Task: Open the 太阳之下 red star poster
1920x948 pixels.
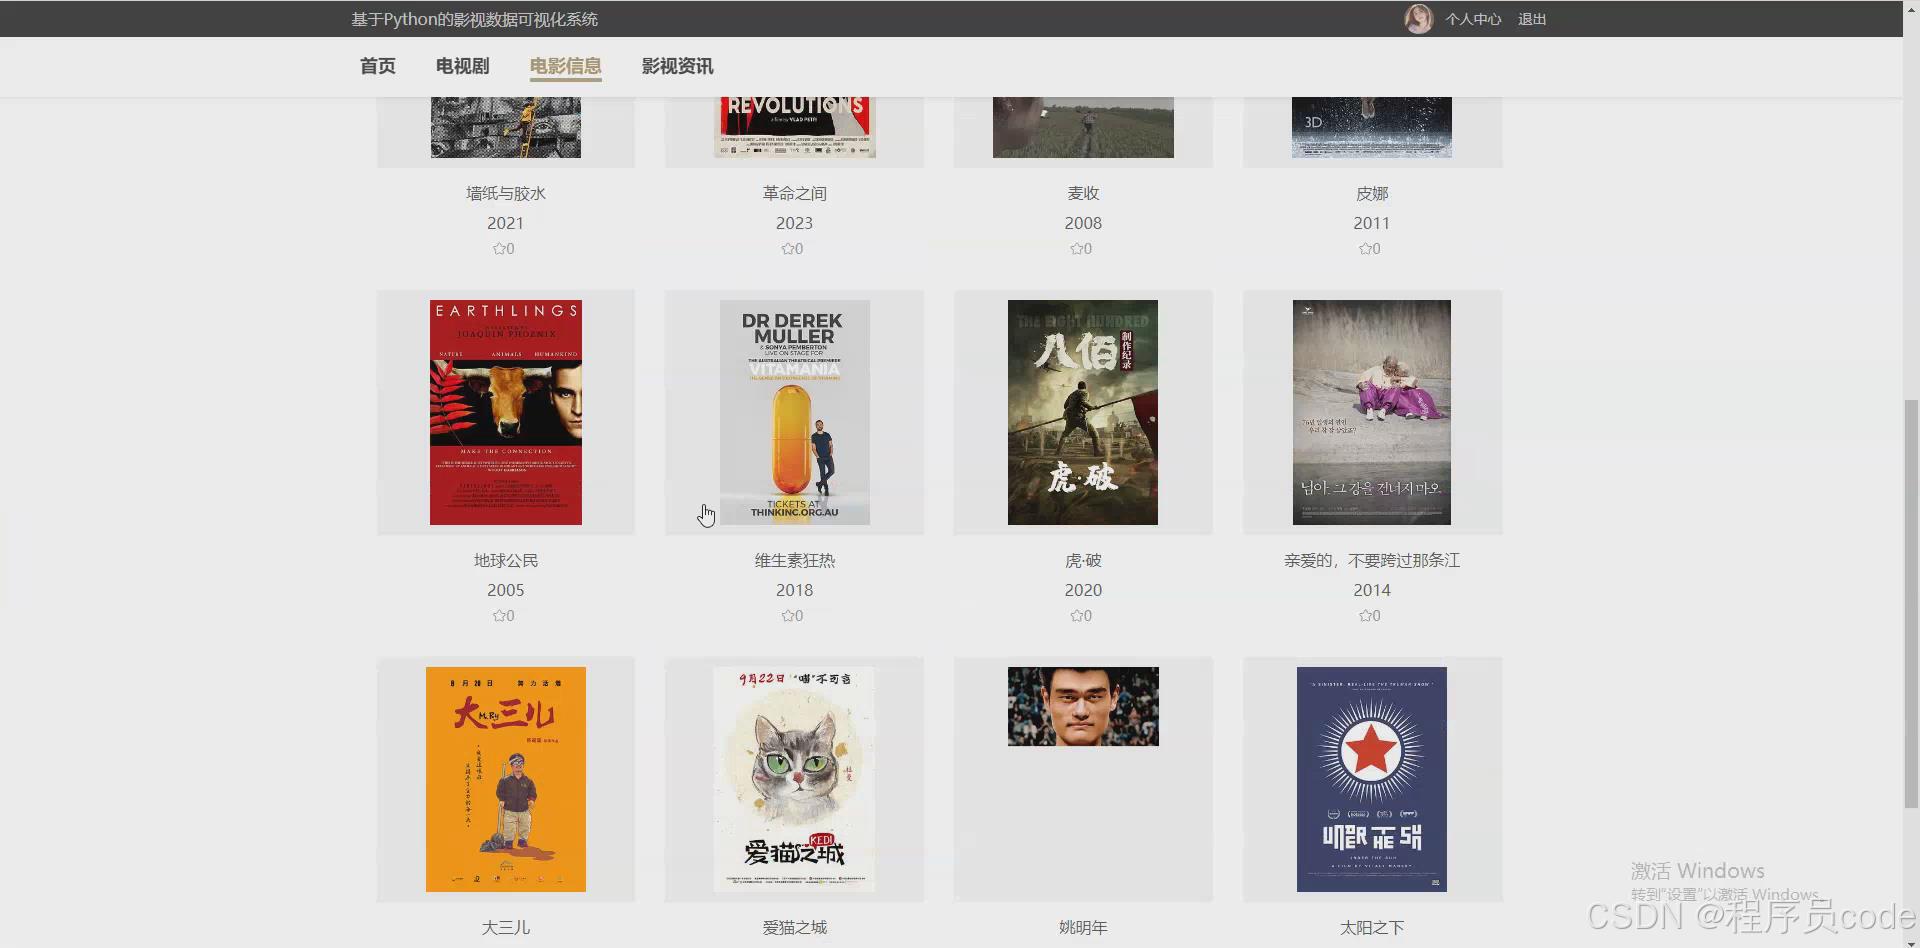Action: click(1372, 779)
